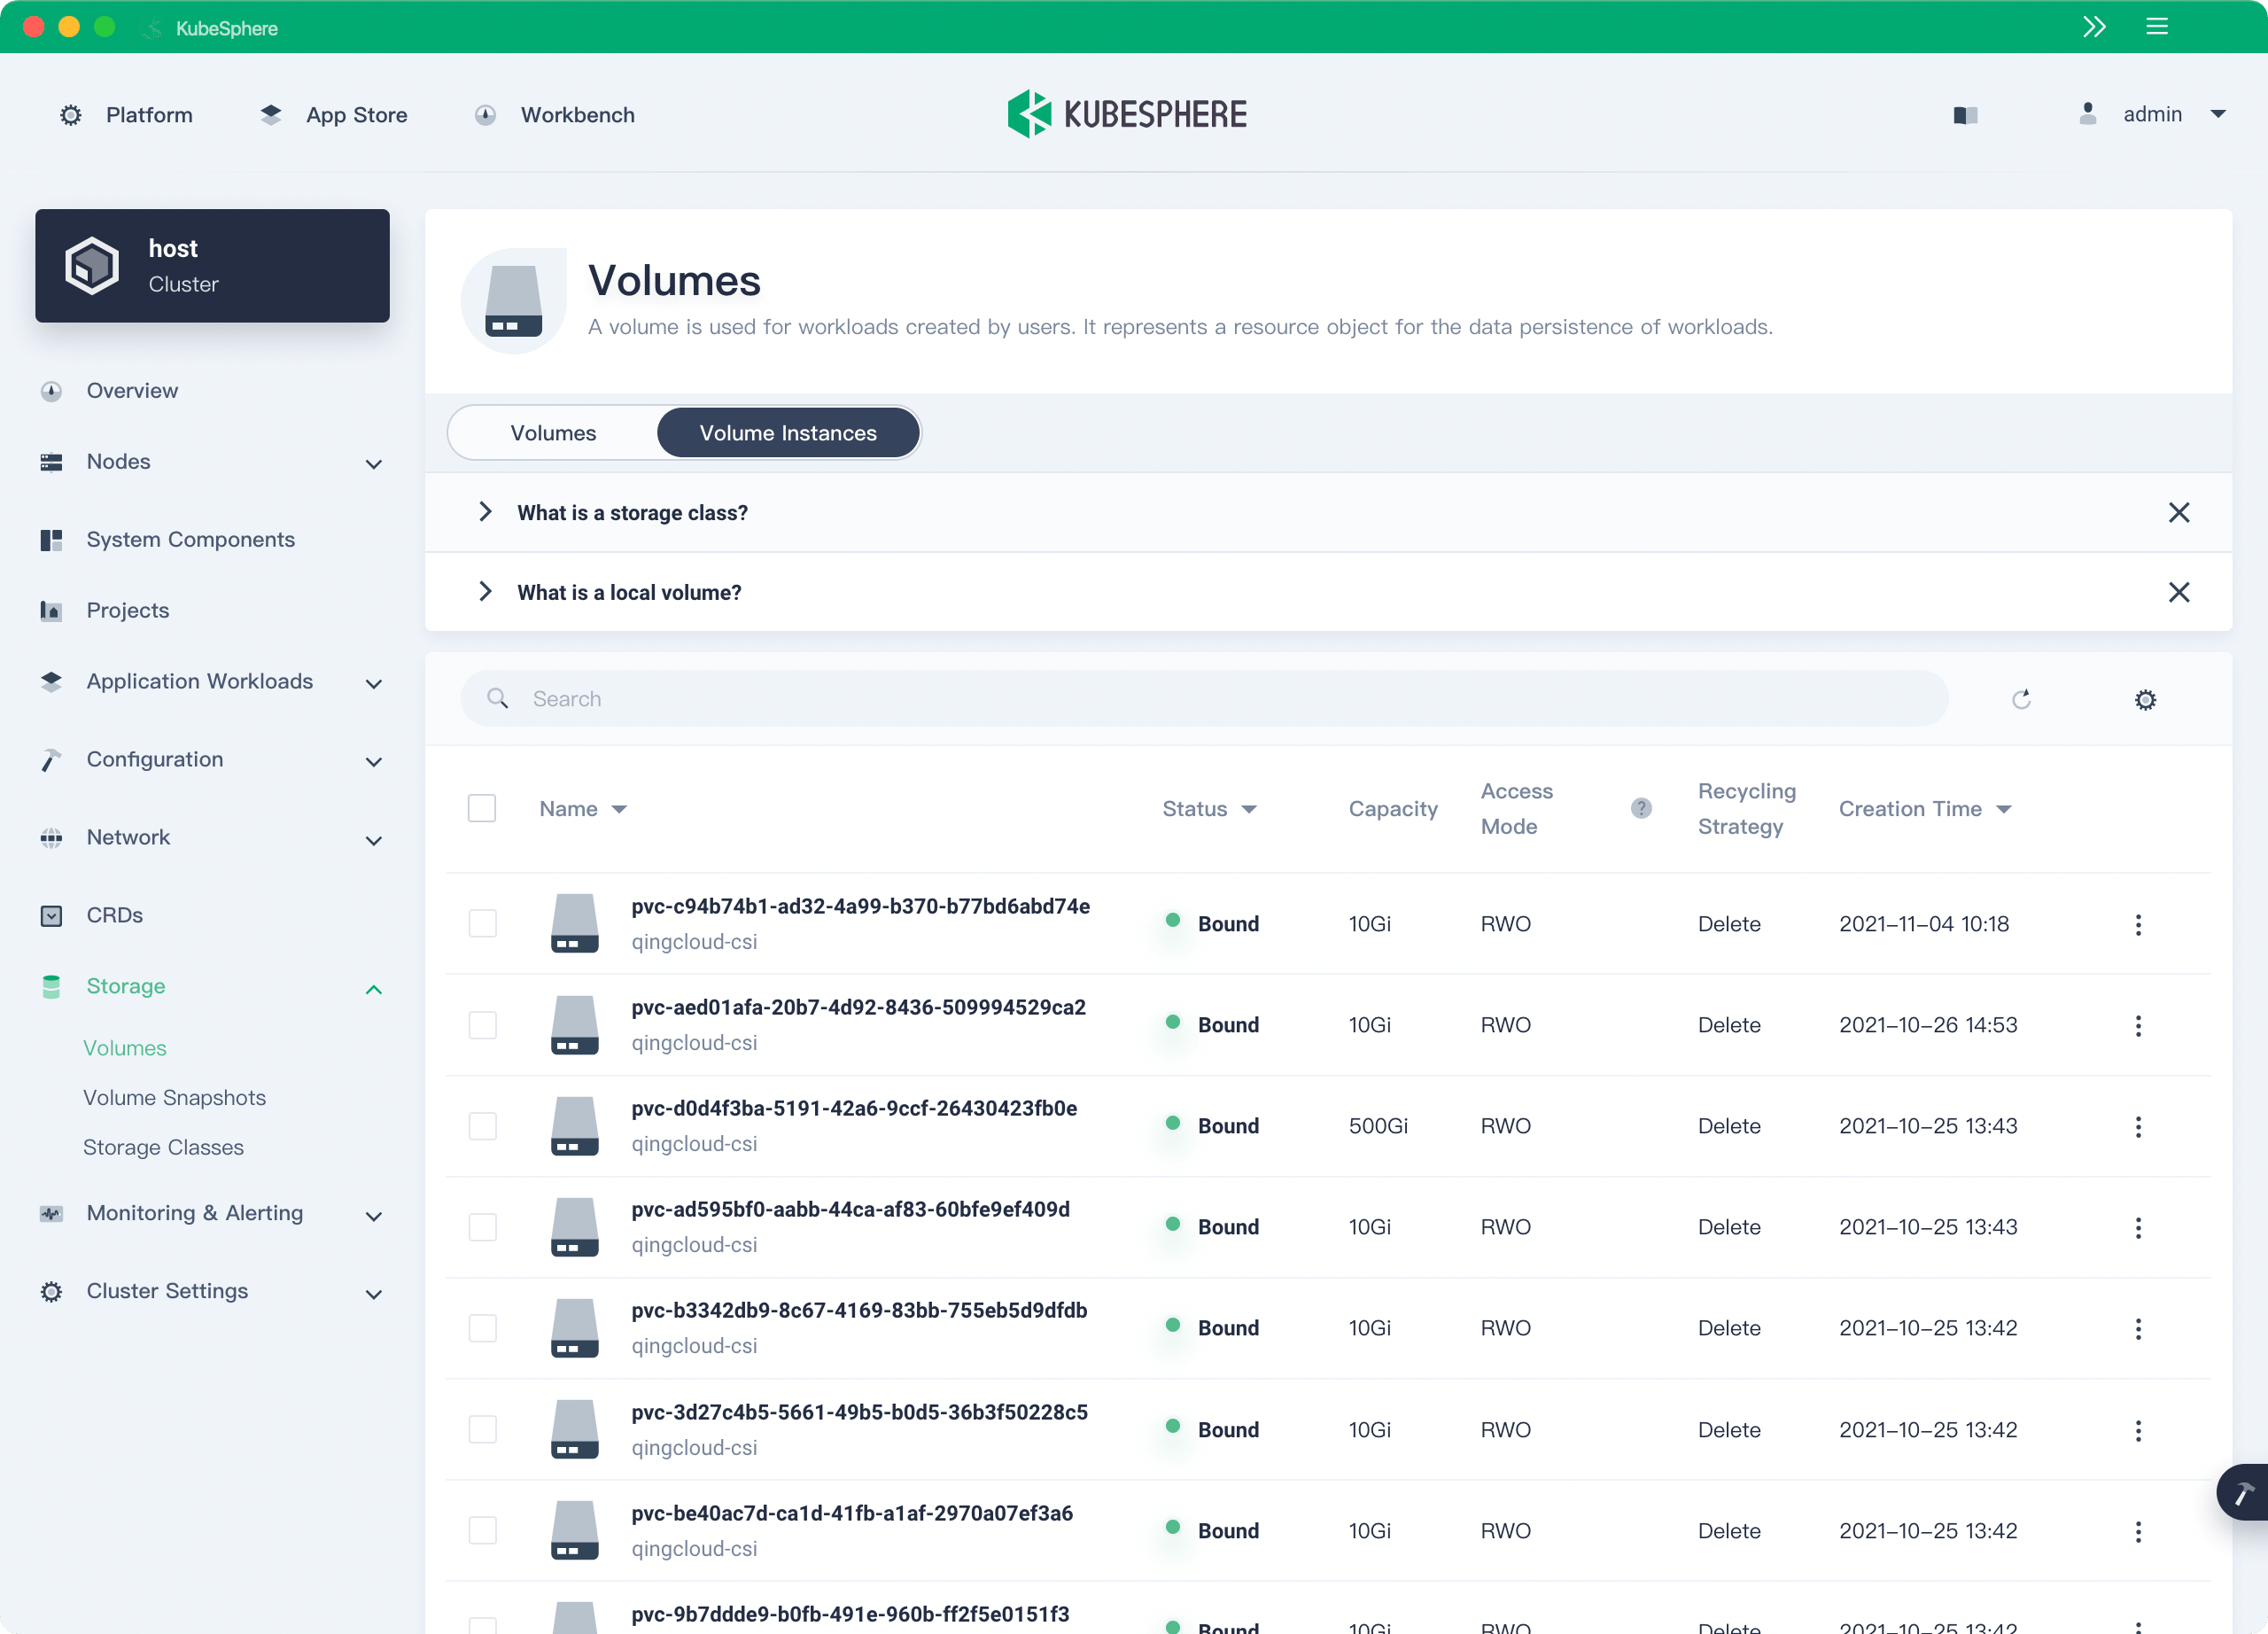Open pvc-ad595bf0-aabb-44ca-af83-60bfe9ef409d volume link
The image size is (2268, 1634).
[850, 1209]
